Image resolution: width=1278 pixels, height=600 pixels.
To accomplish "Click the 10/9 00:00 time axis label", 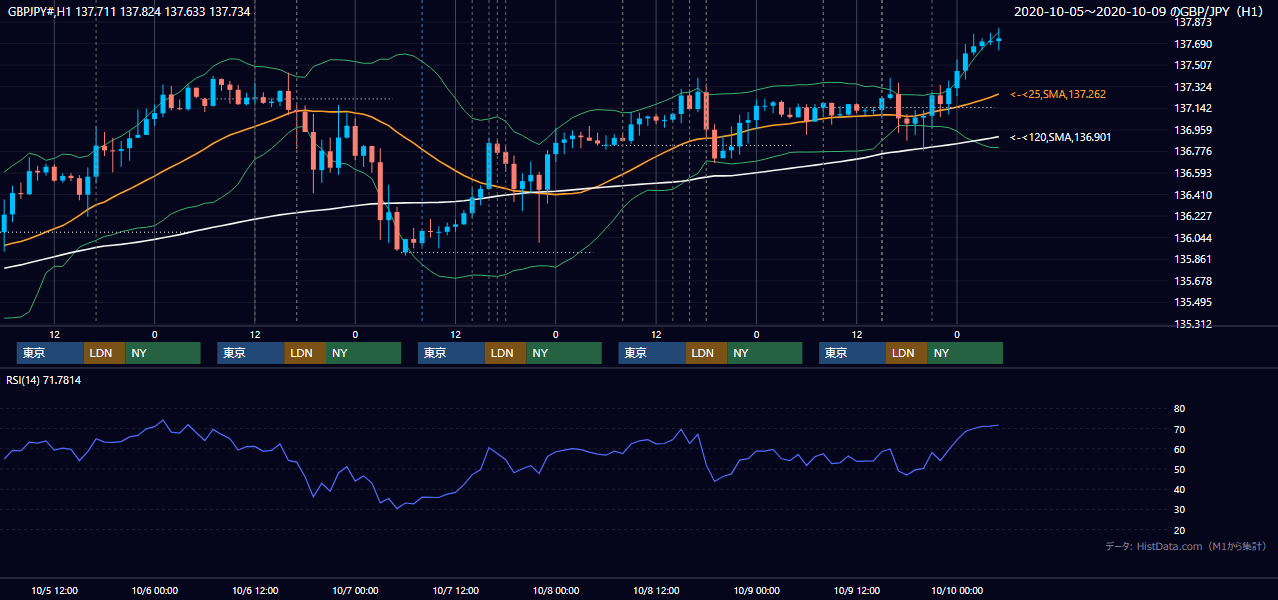I will tap(757, 590).
